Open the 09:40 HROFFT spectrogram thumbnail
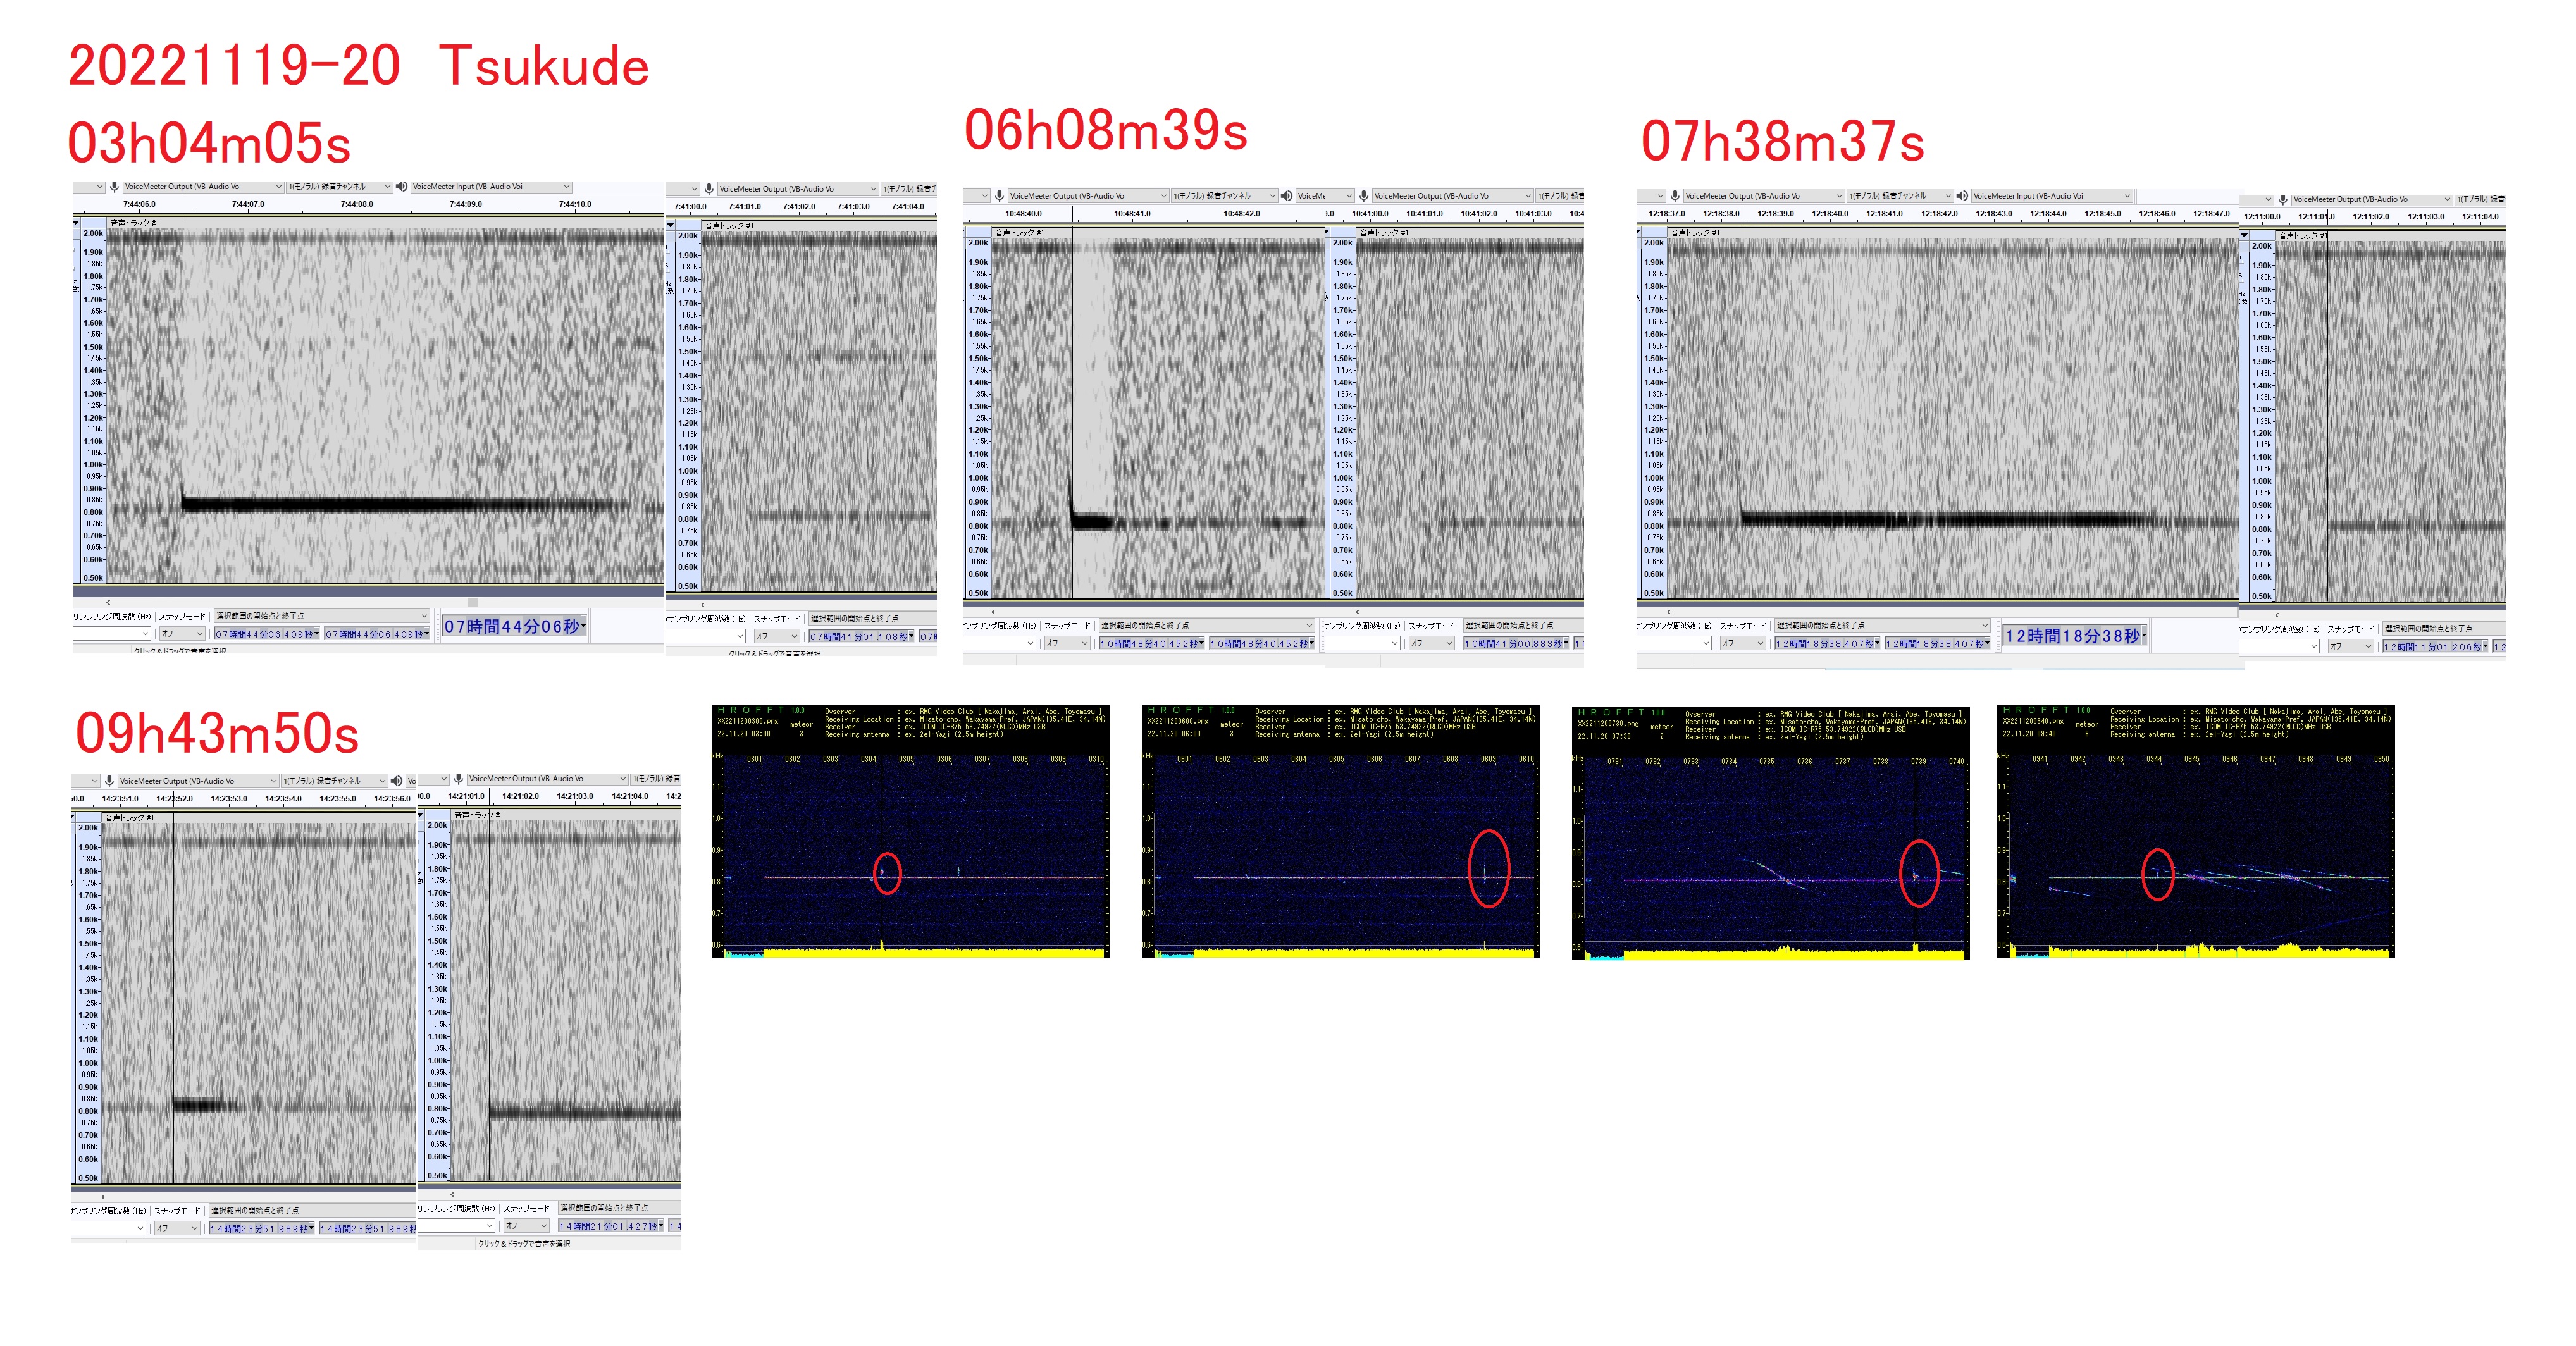The width and height of the screenshot is (2576, 1346). pyautogui.click(x=2195, y=832)
